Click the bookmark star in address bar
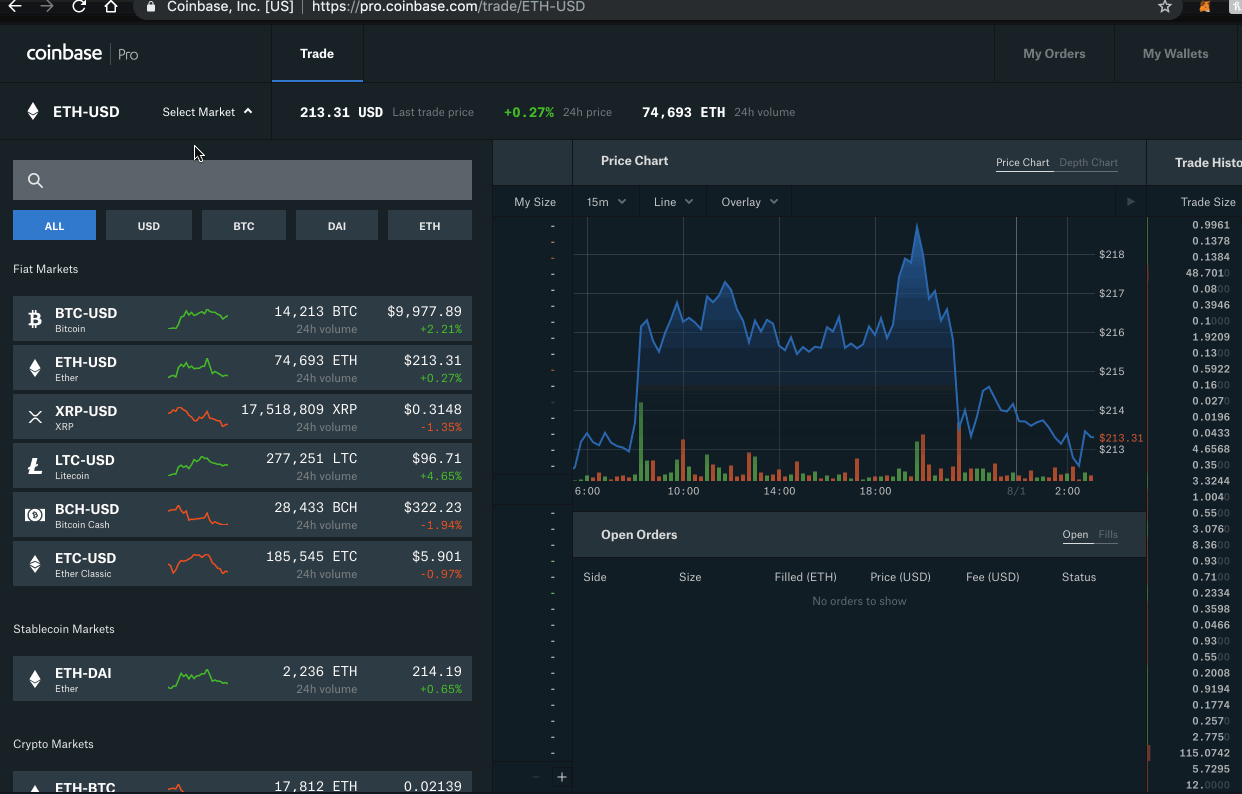 [x=1164, y=6]
